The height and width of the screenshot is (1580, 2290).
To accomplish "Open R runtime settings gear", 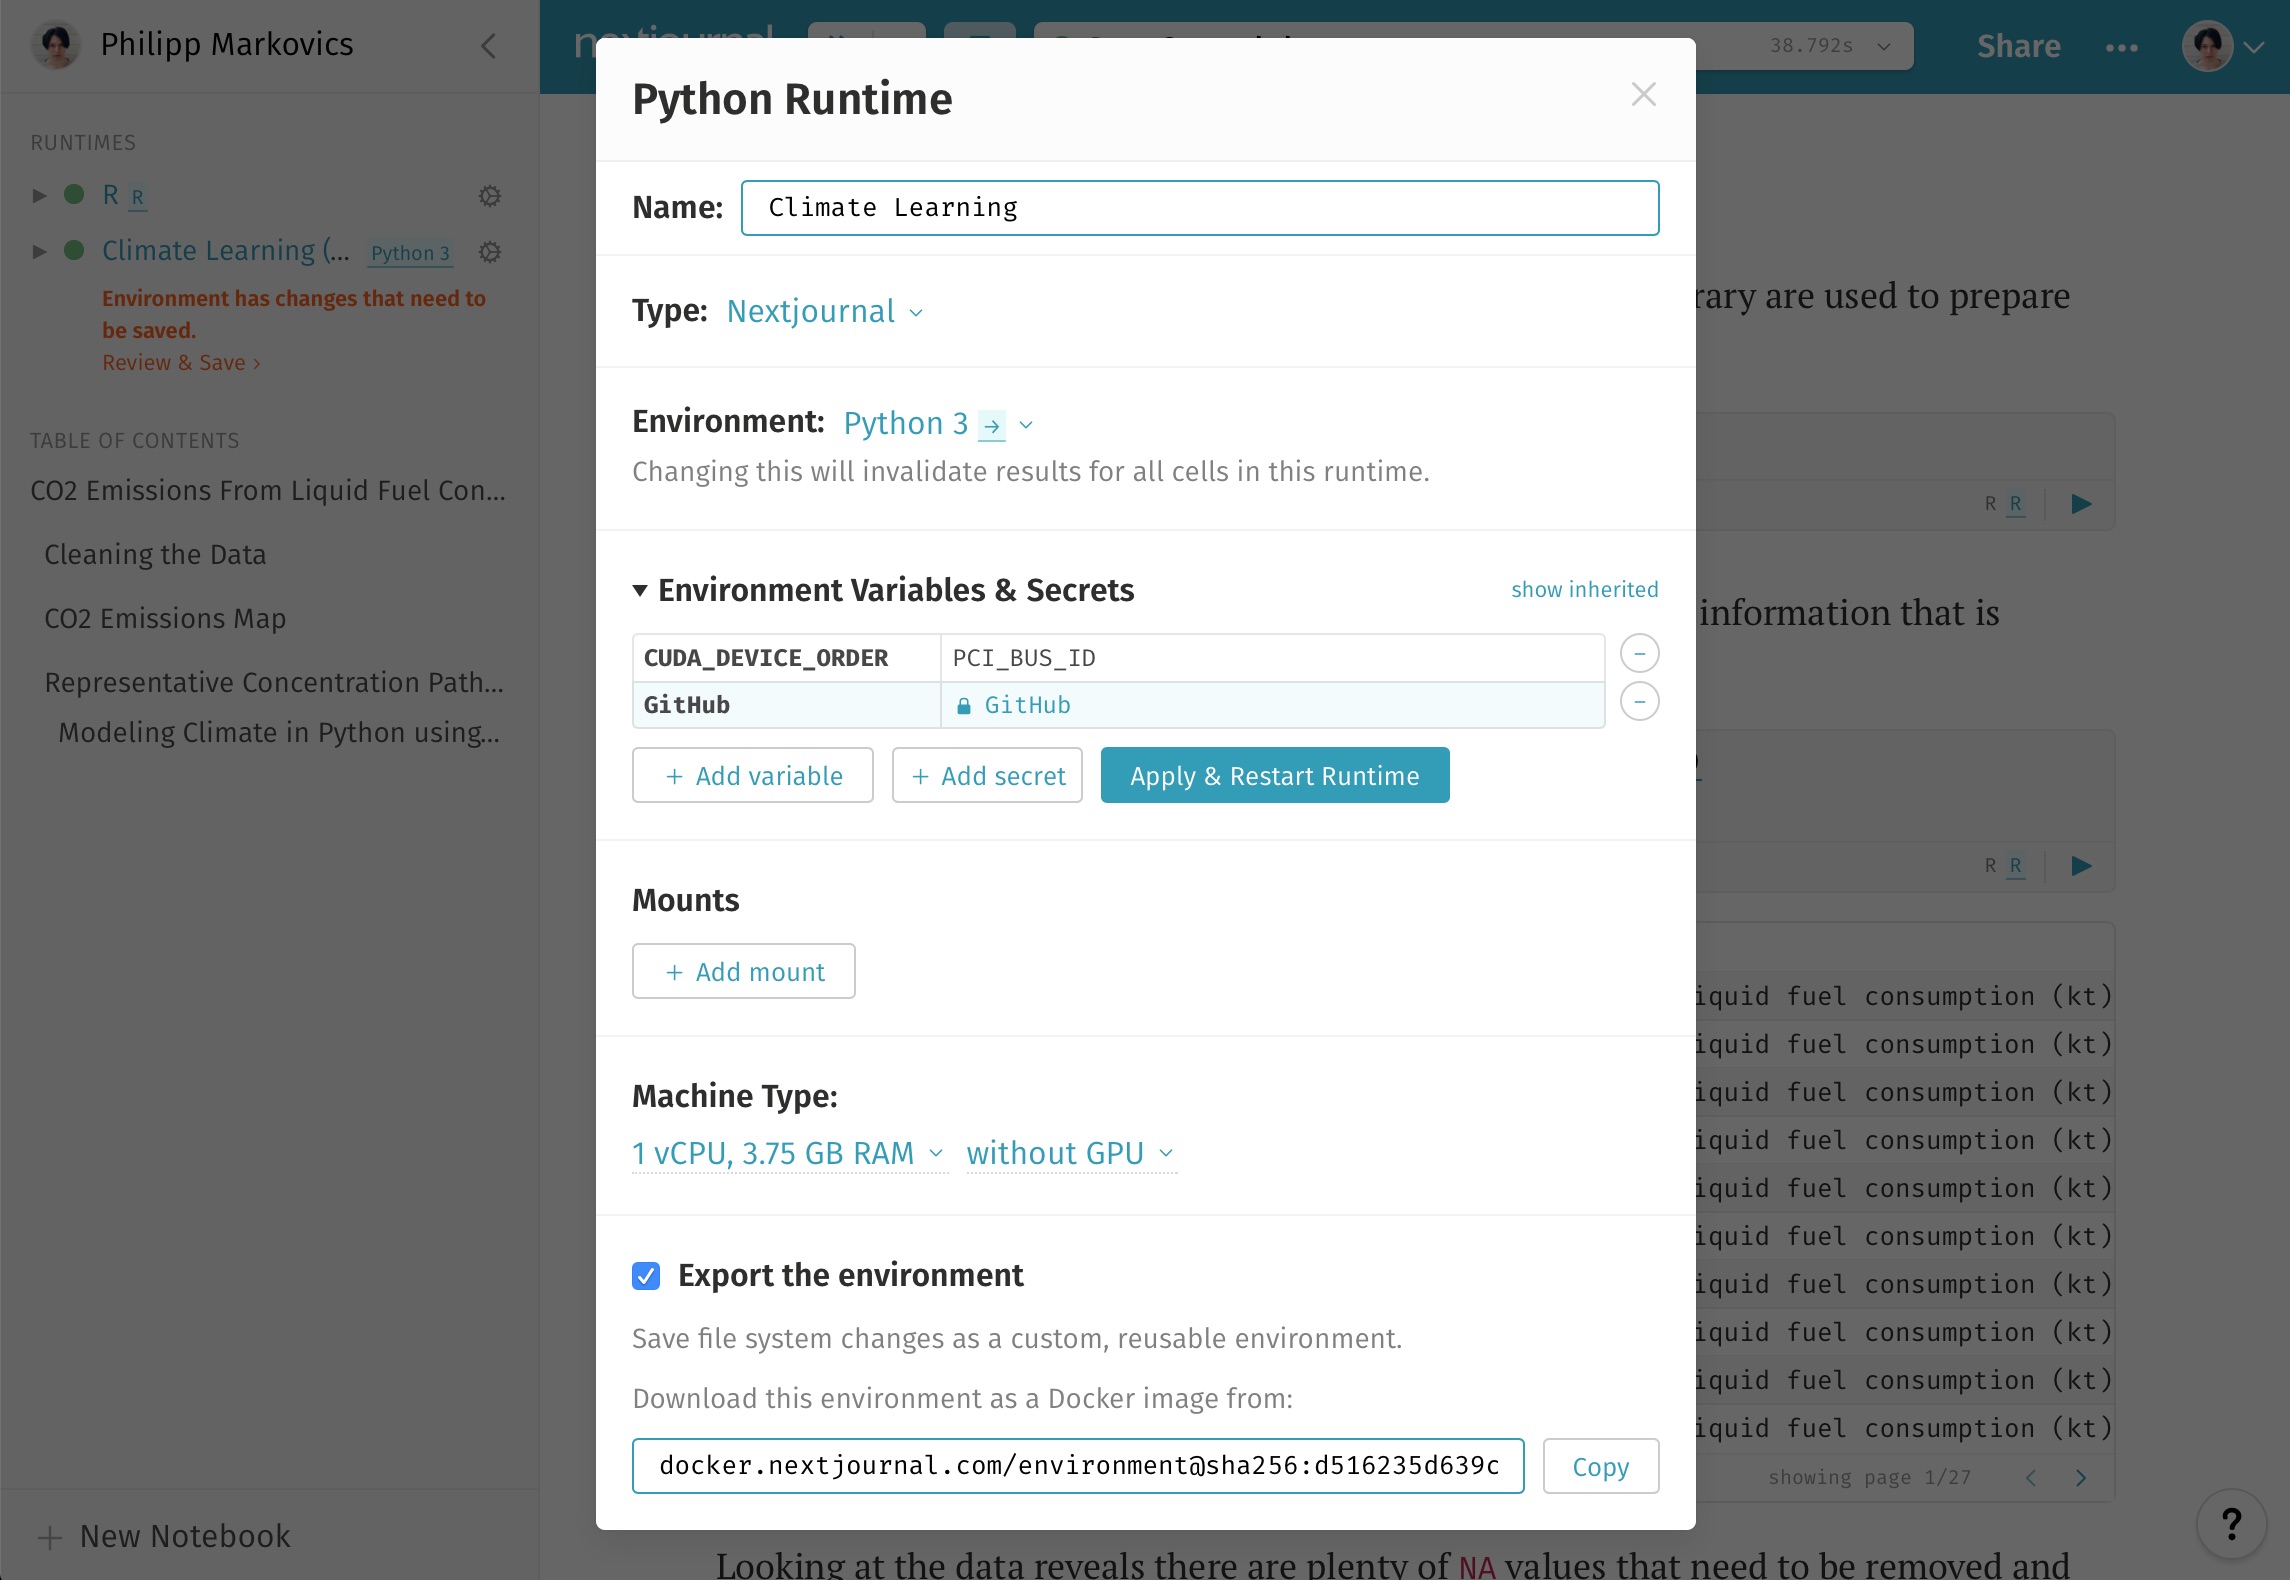I will [x=490, y=196].
